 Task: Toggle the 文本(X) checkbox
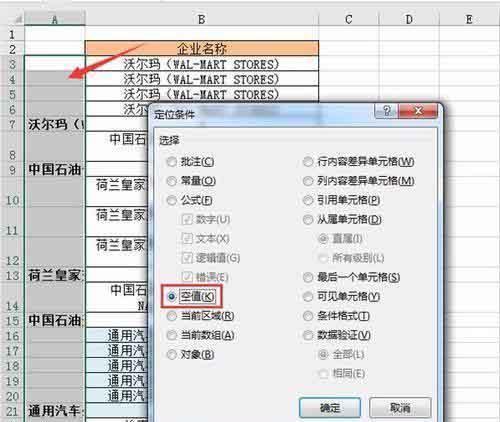point(187,239)
